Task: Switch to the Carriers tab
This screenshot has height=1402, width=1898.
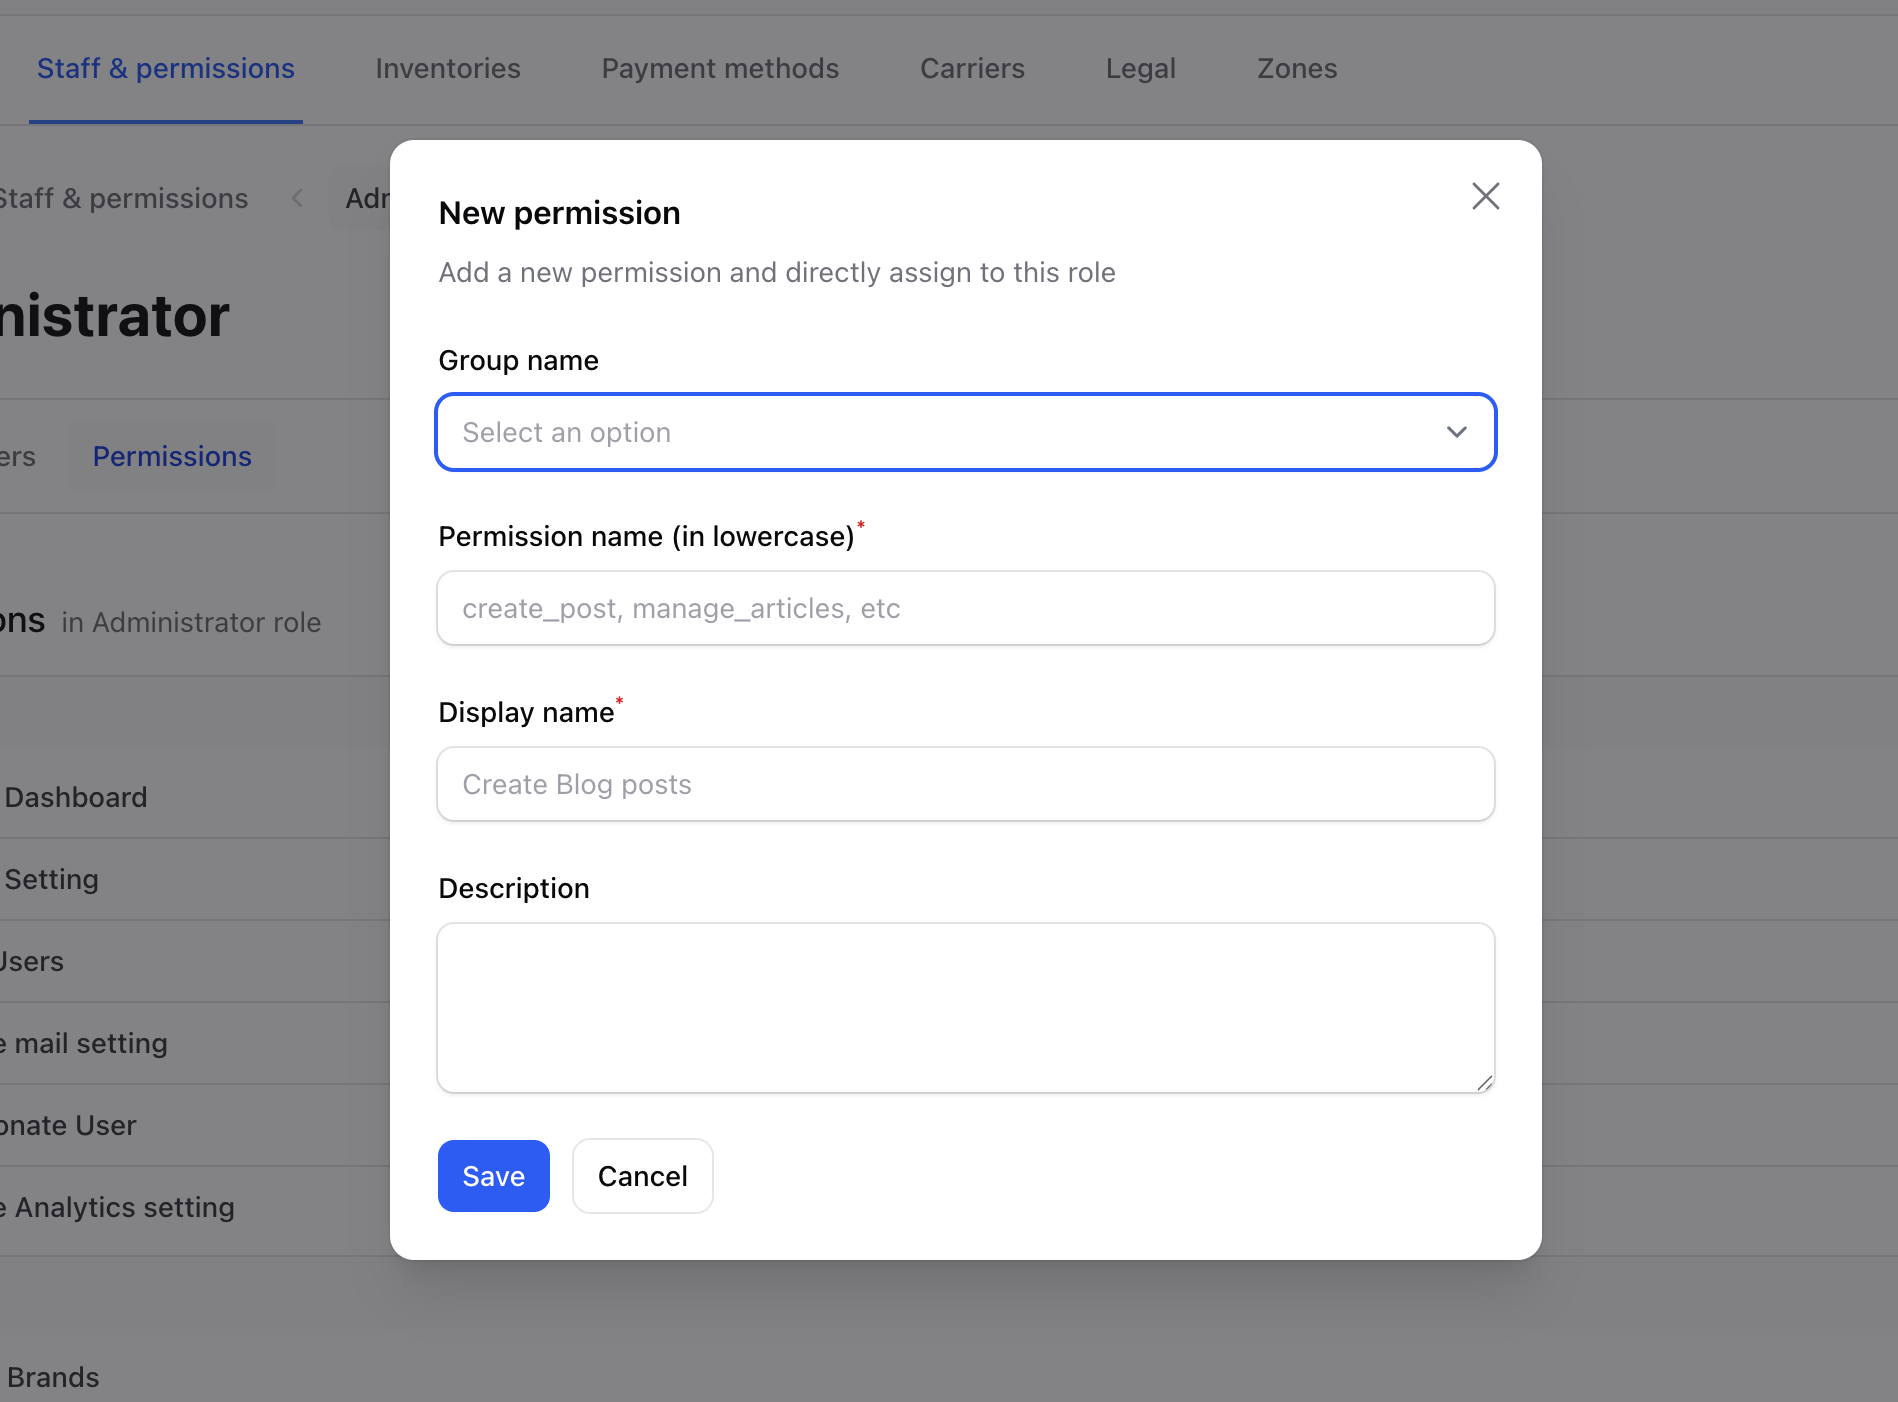Action: point(971,68)
